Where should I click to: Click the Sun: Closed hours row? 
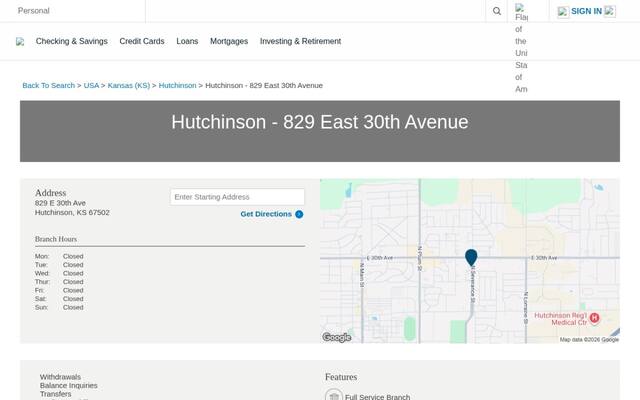(x=59, y=307)
